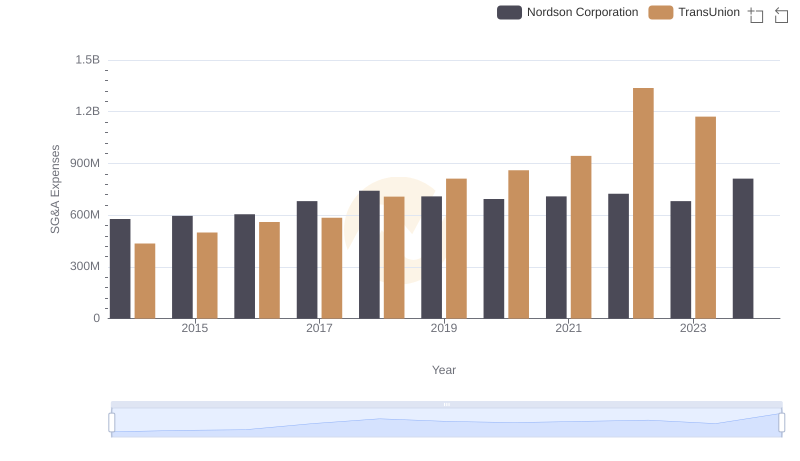Screen dimensions: 800x461
Task: Click the 900M y-axis label
Action: (x=85, y=163)
